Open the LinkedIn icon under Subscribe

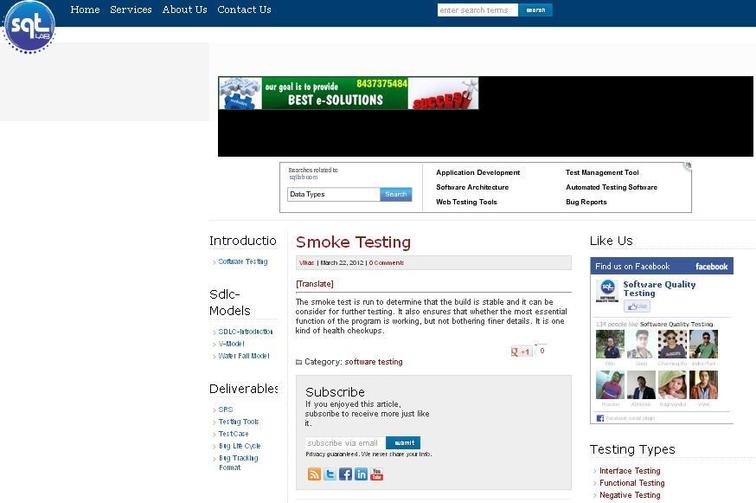coord(361,474)
